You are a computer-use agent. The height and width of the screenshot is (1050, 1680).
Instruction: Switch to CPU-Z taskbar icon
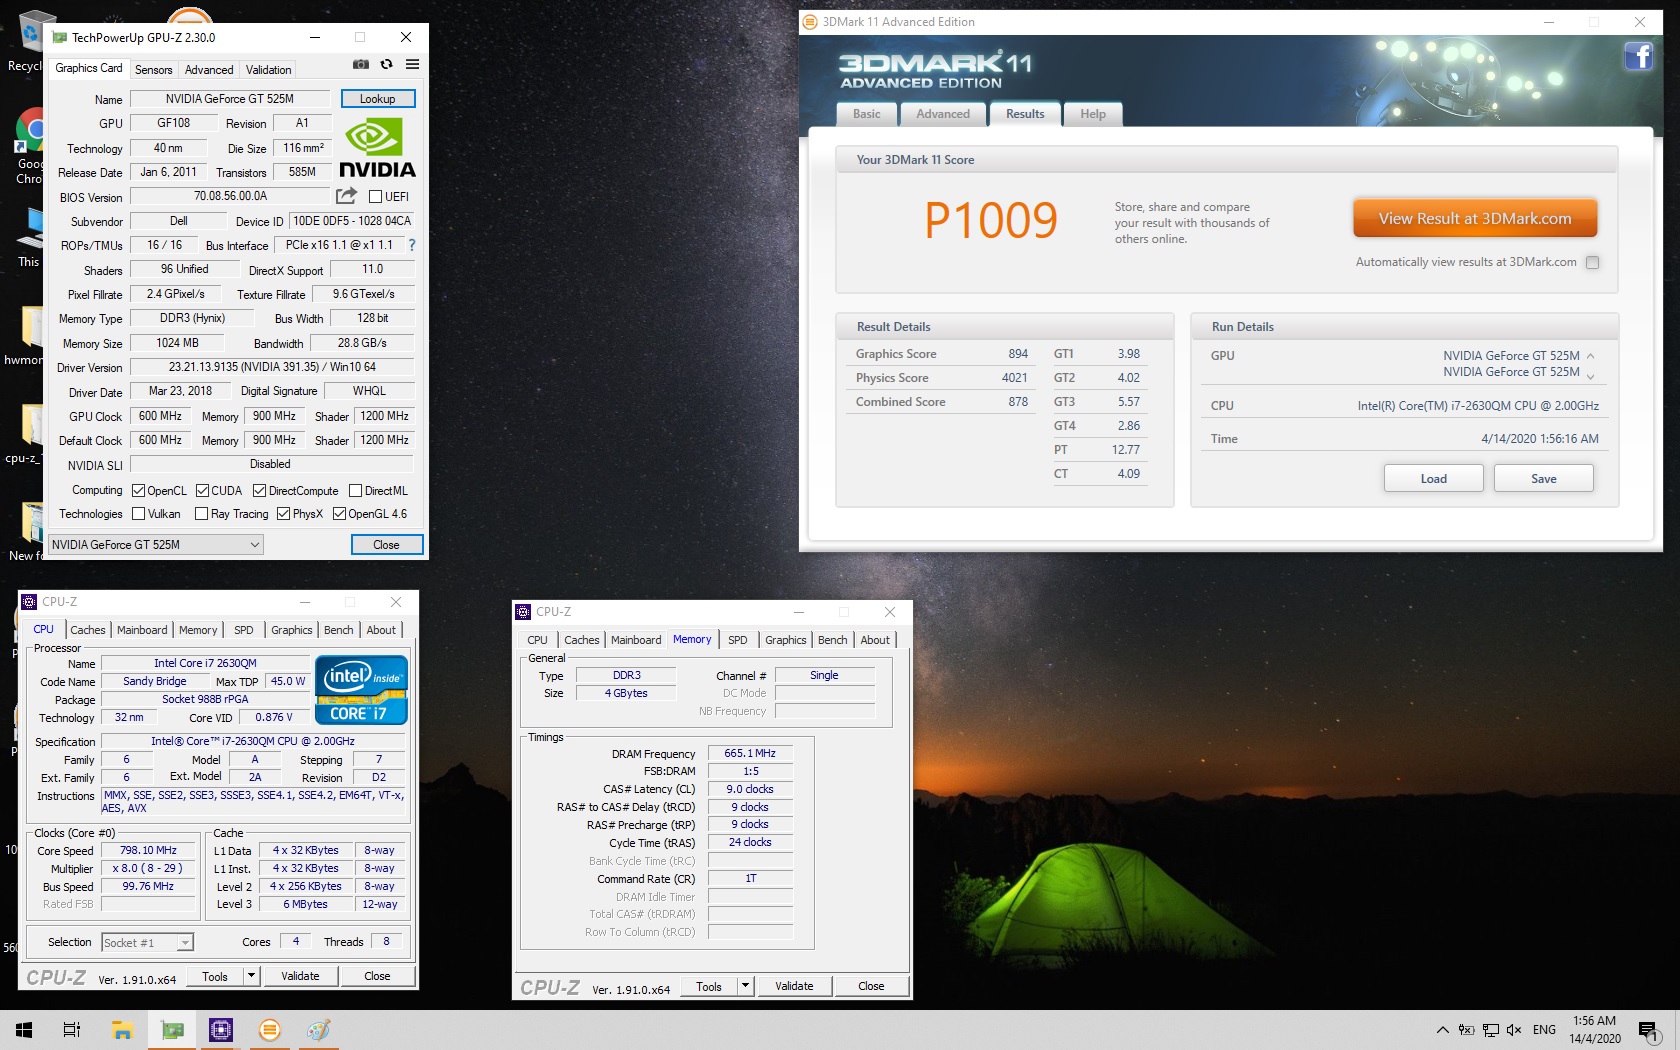221,1029
